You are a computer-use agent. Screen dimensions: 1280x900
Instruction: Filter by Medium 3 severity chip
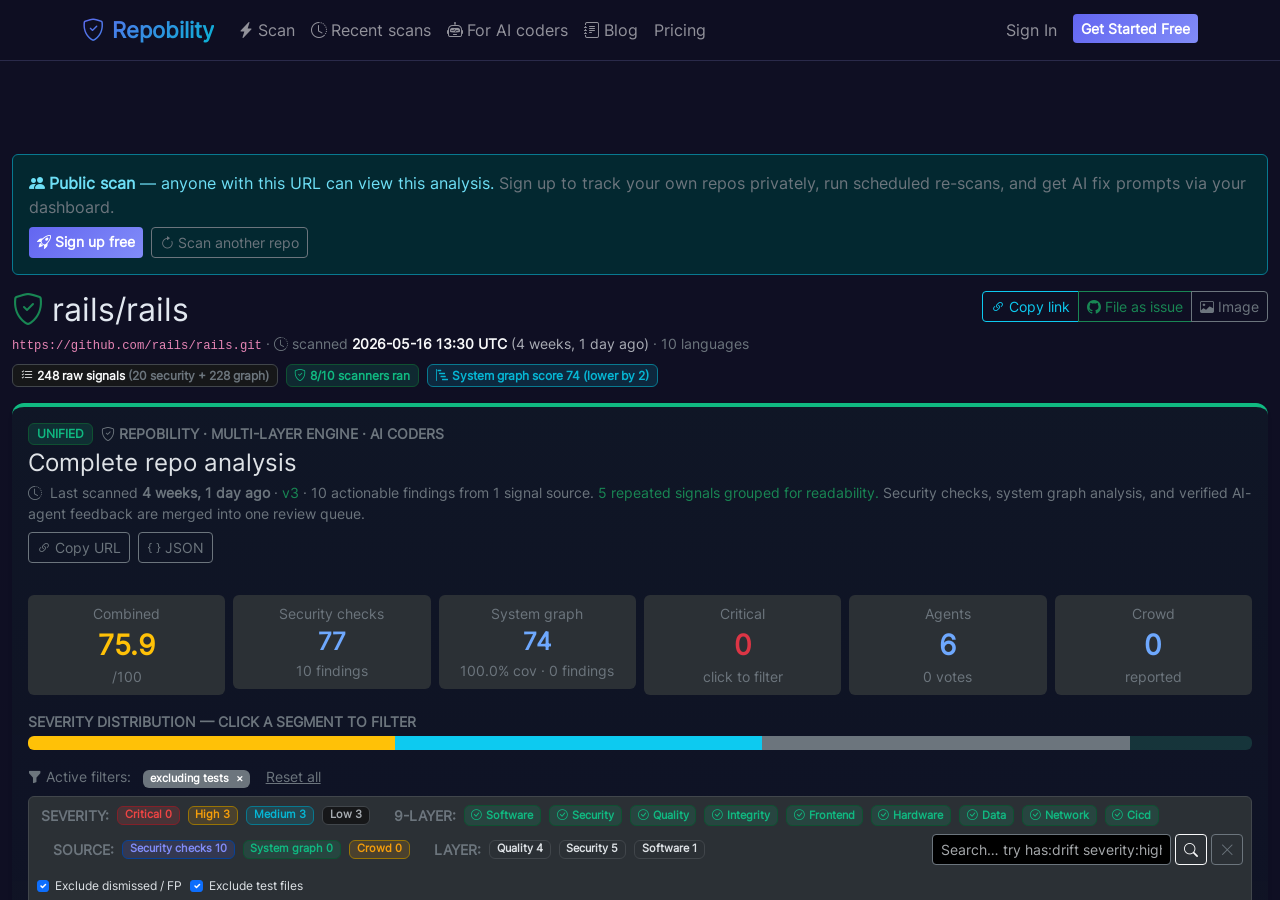(280, 815)
